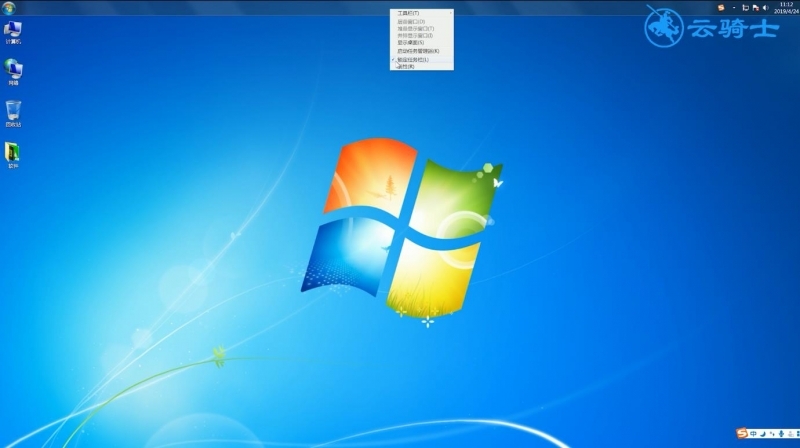Open Sogou soft keyboard icon
This screenshot has height=448, width=800.
[x=790, y=434]
